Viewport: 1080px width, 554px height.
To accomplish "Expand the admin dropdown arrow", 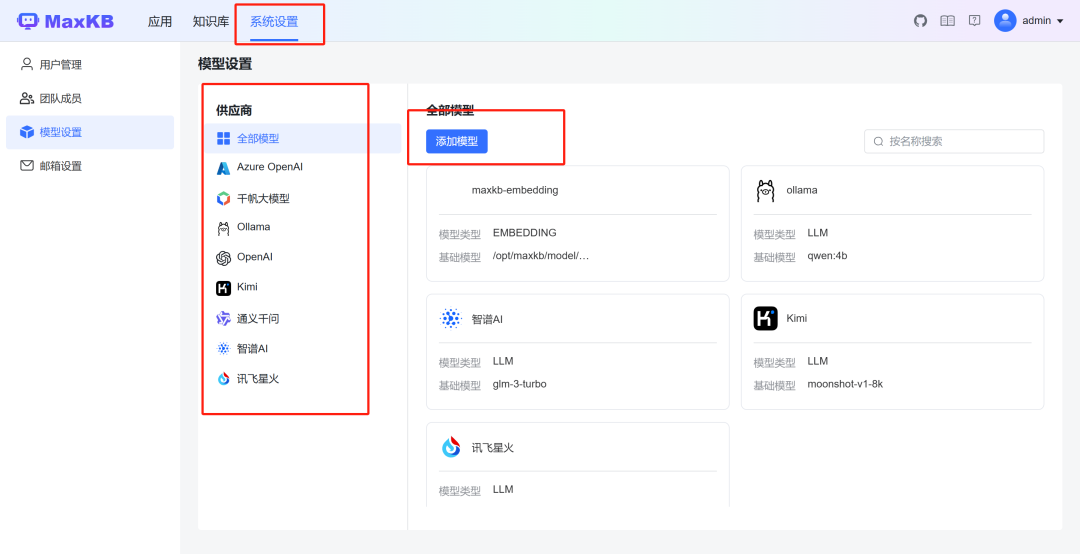I will [x=1060, y=21].
